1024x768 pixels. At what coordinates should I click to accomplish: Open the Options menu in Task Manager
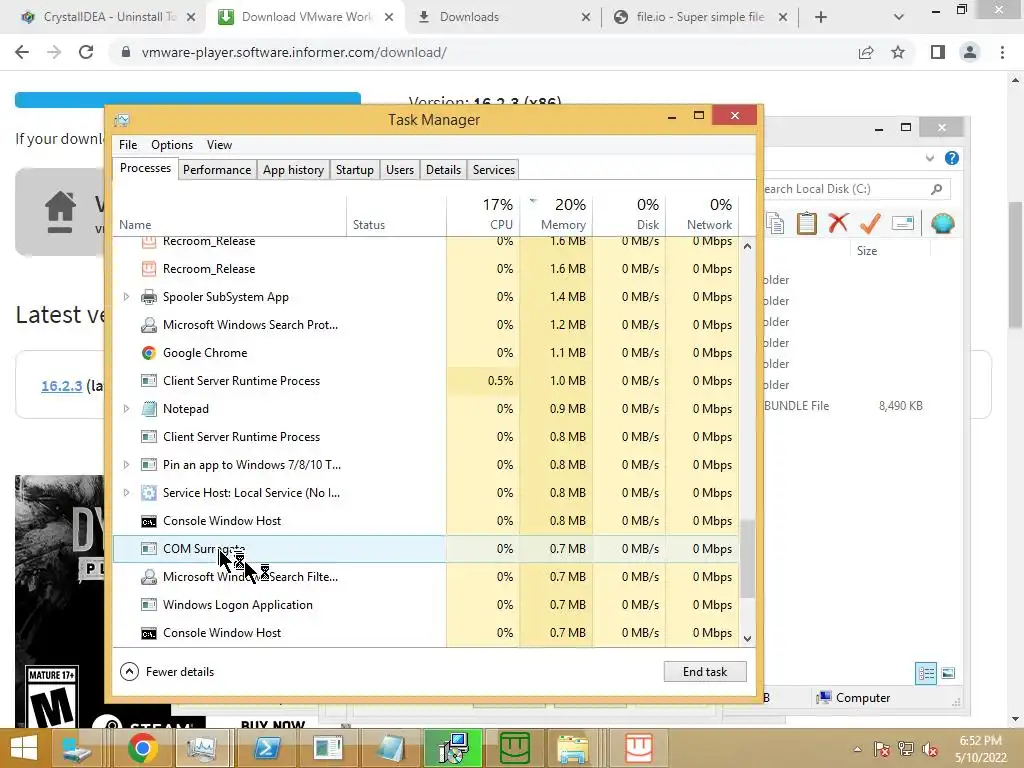172,145
